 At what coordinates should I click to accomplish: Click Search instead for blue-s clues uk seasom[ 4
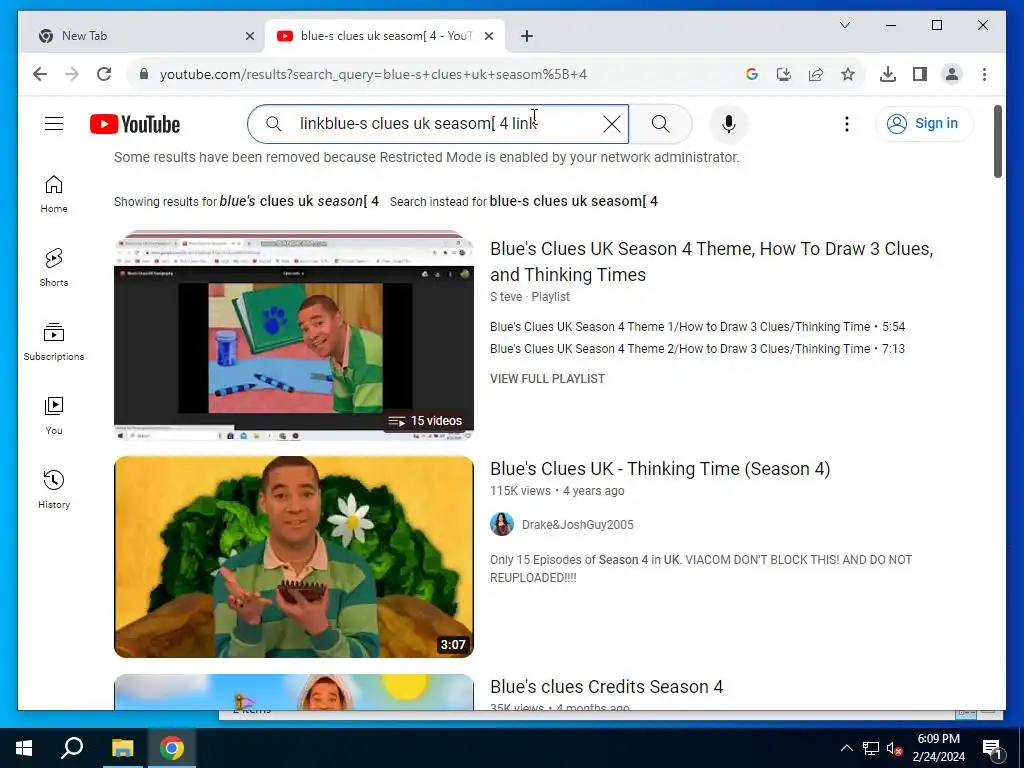(x=573, y=201)
